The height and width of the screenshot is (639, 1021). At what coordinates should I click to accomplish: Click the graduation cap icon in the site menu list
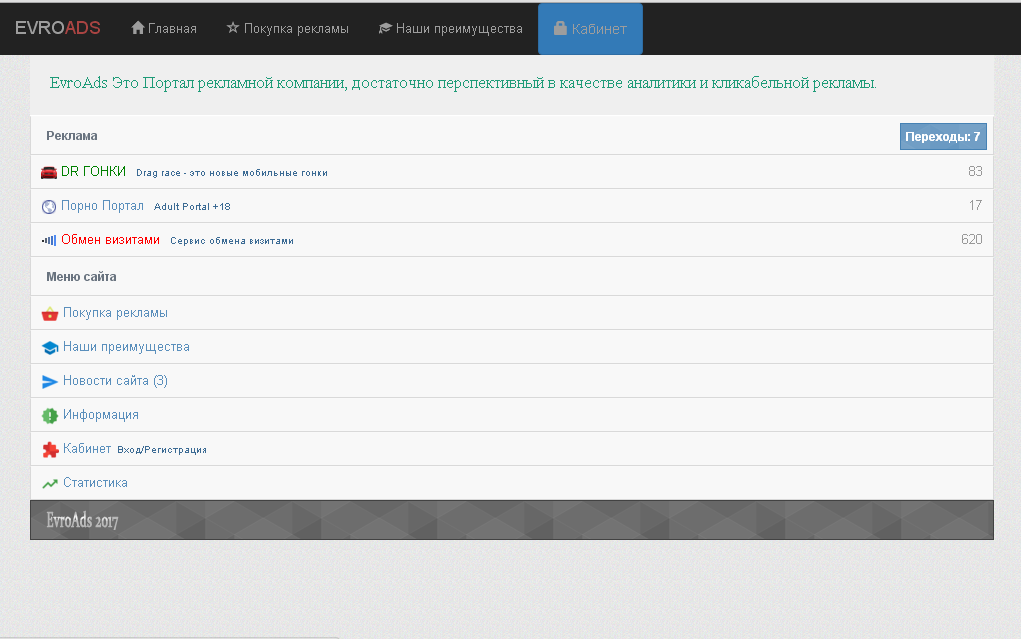(50, 348)
